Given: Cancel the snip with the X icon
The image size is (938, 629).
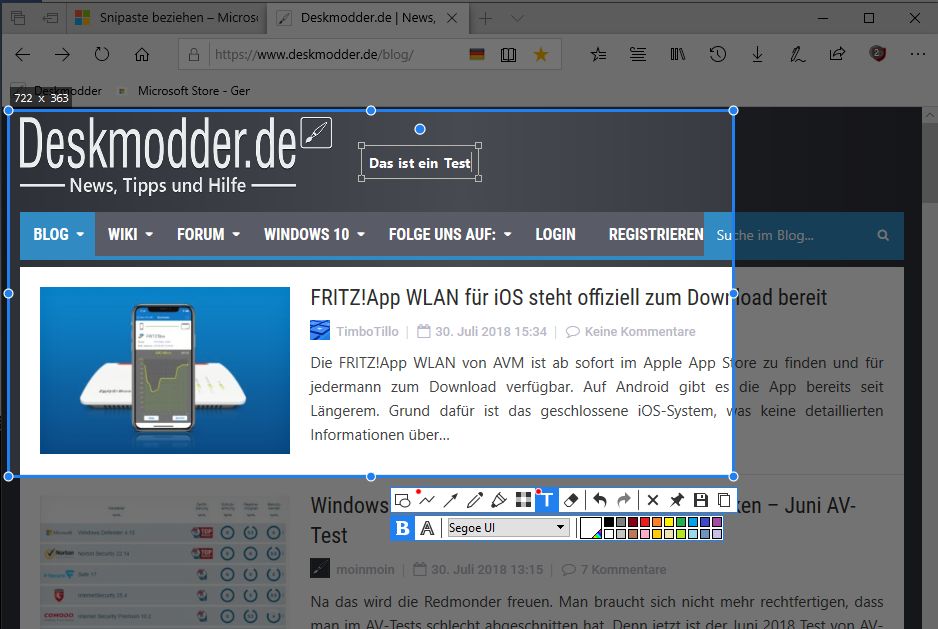Looking at the screenshot, I should (653, 500).
